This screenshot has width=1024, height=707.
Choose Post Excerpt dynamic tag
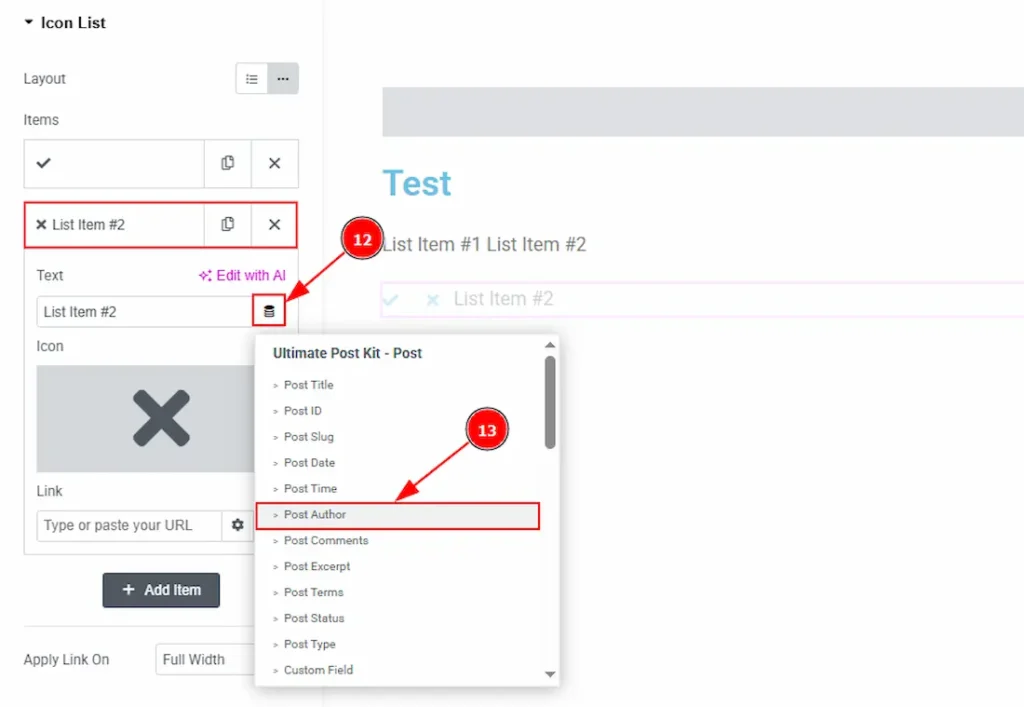[317, 567]
